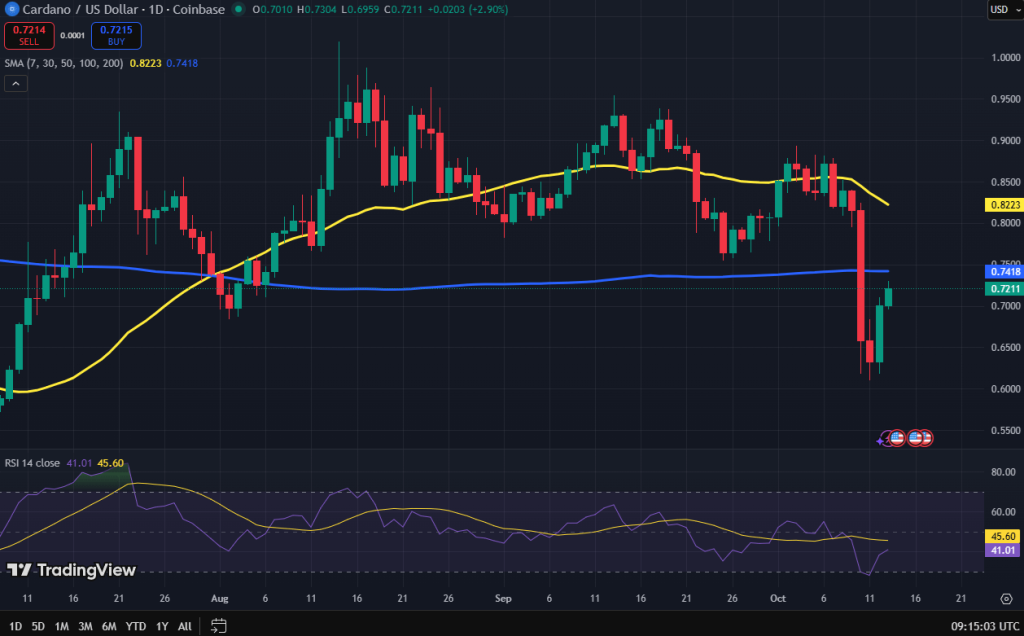Collapse the indicator legend with the arrow

pyautogui.click(x=16, y=84)
